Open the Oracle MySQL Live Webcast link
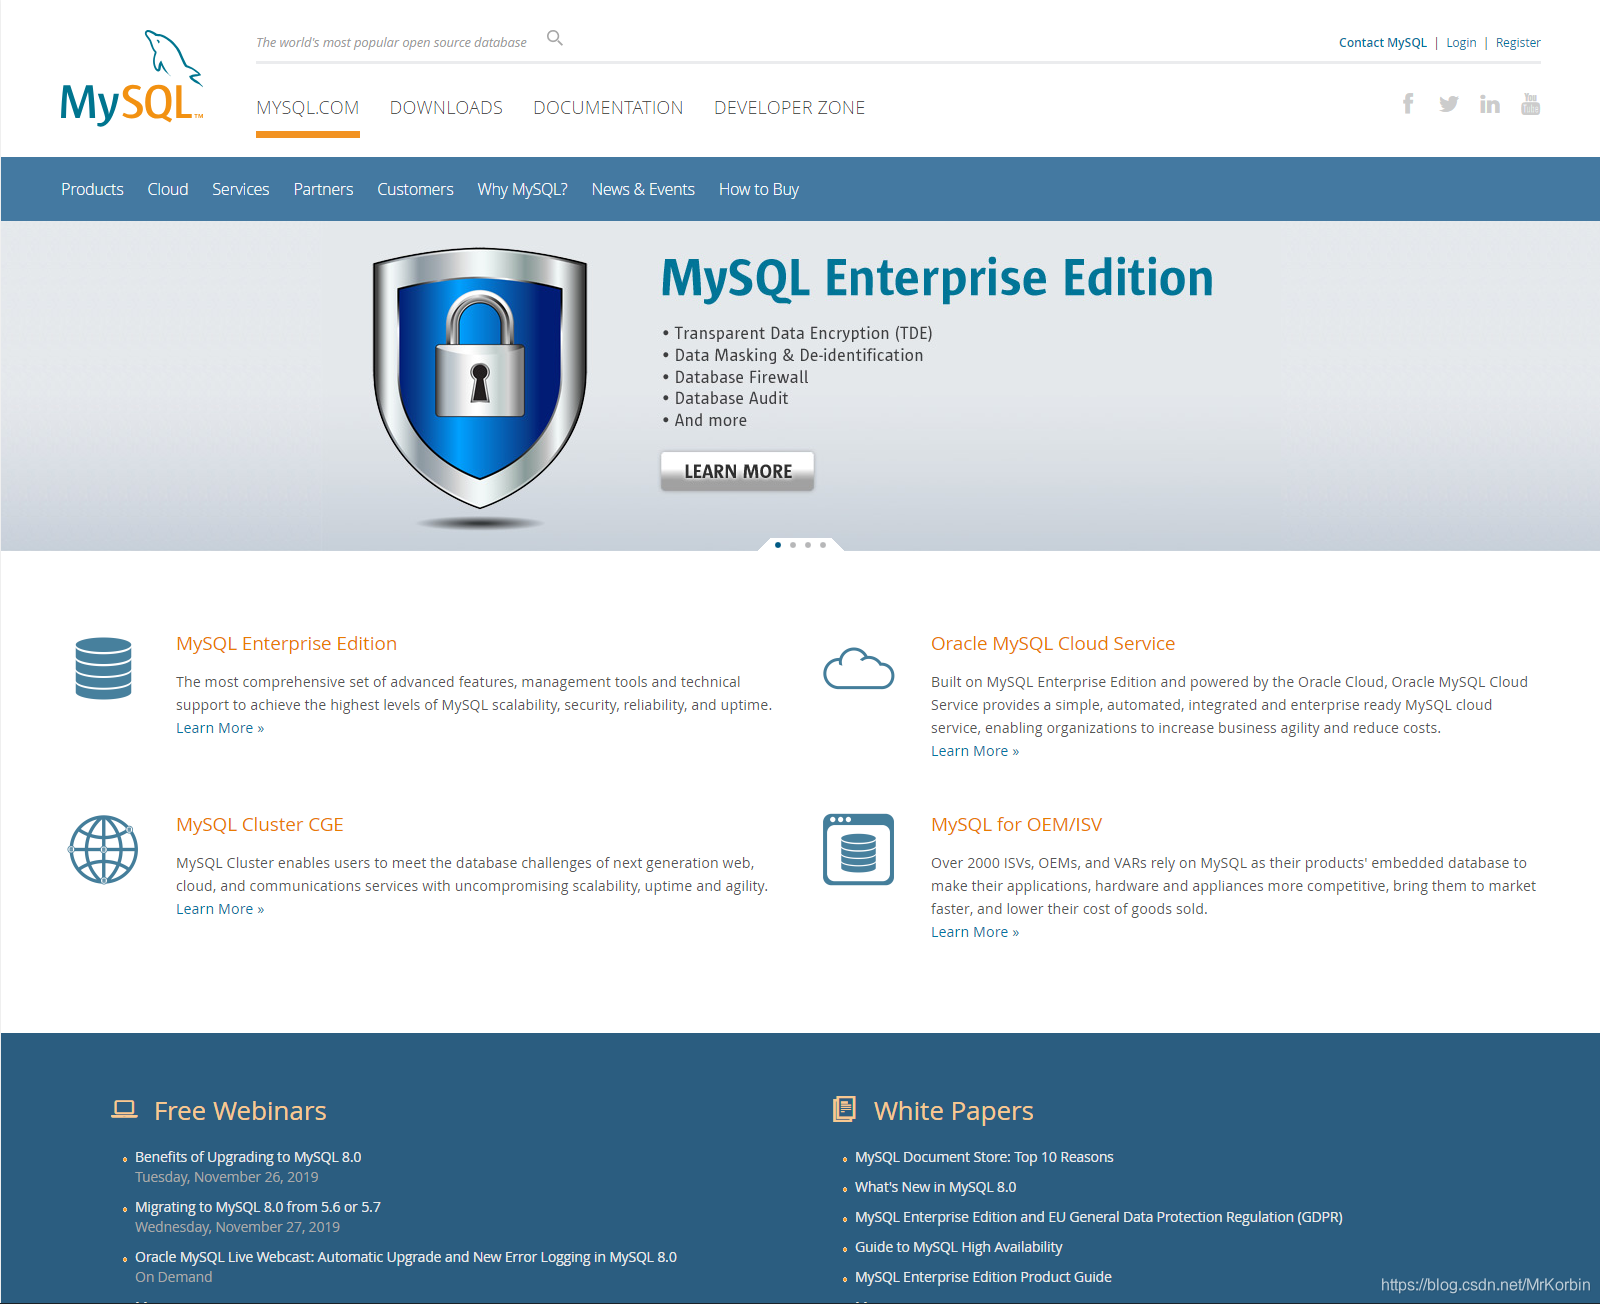1600x1304 pixels. [x=406, y=1257]
